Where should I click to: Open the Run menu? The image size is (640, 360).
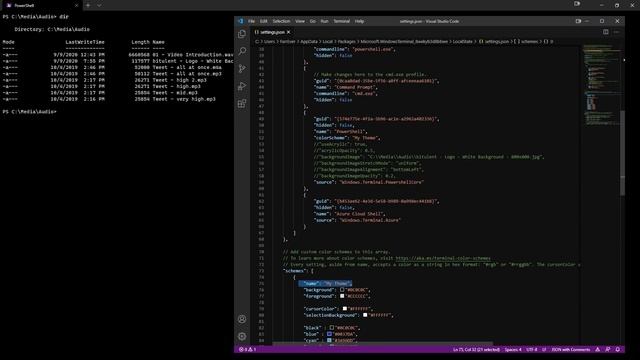(x=324, y=21)
